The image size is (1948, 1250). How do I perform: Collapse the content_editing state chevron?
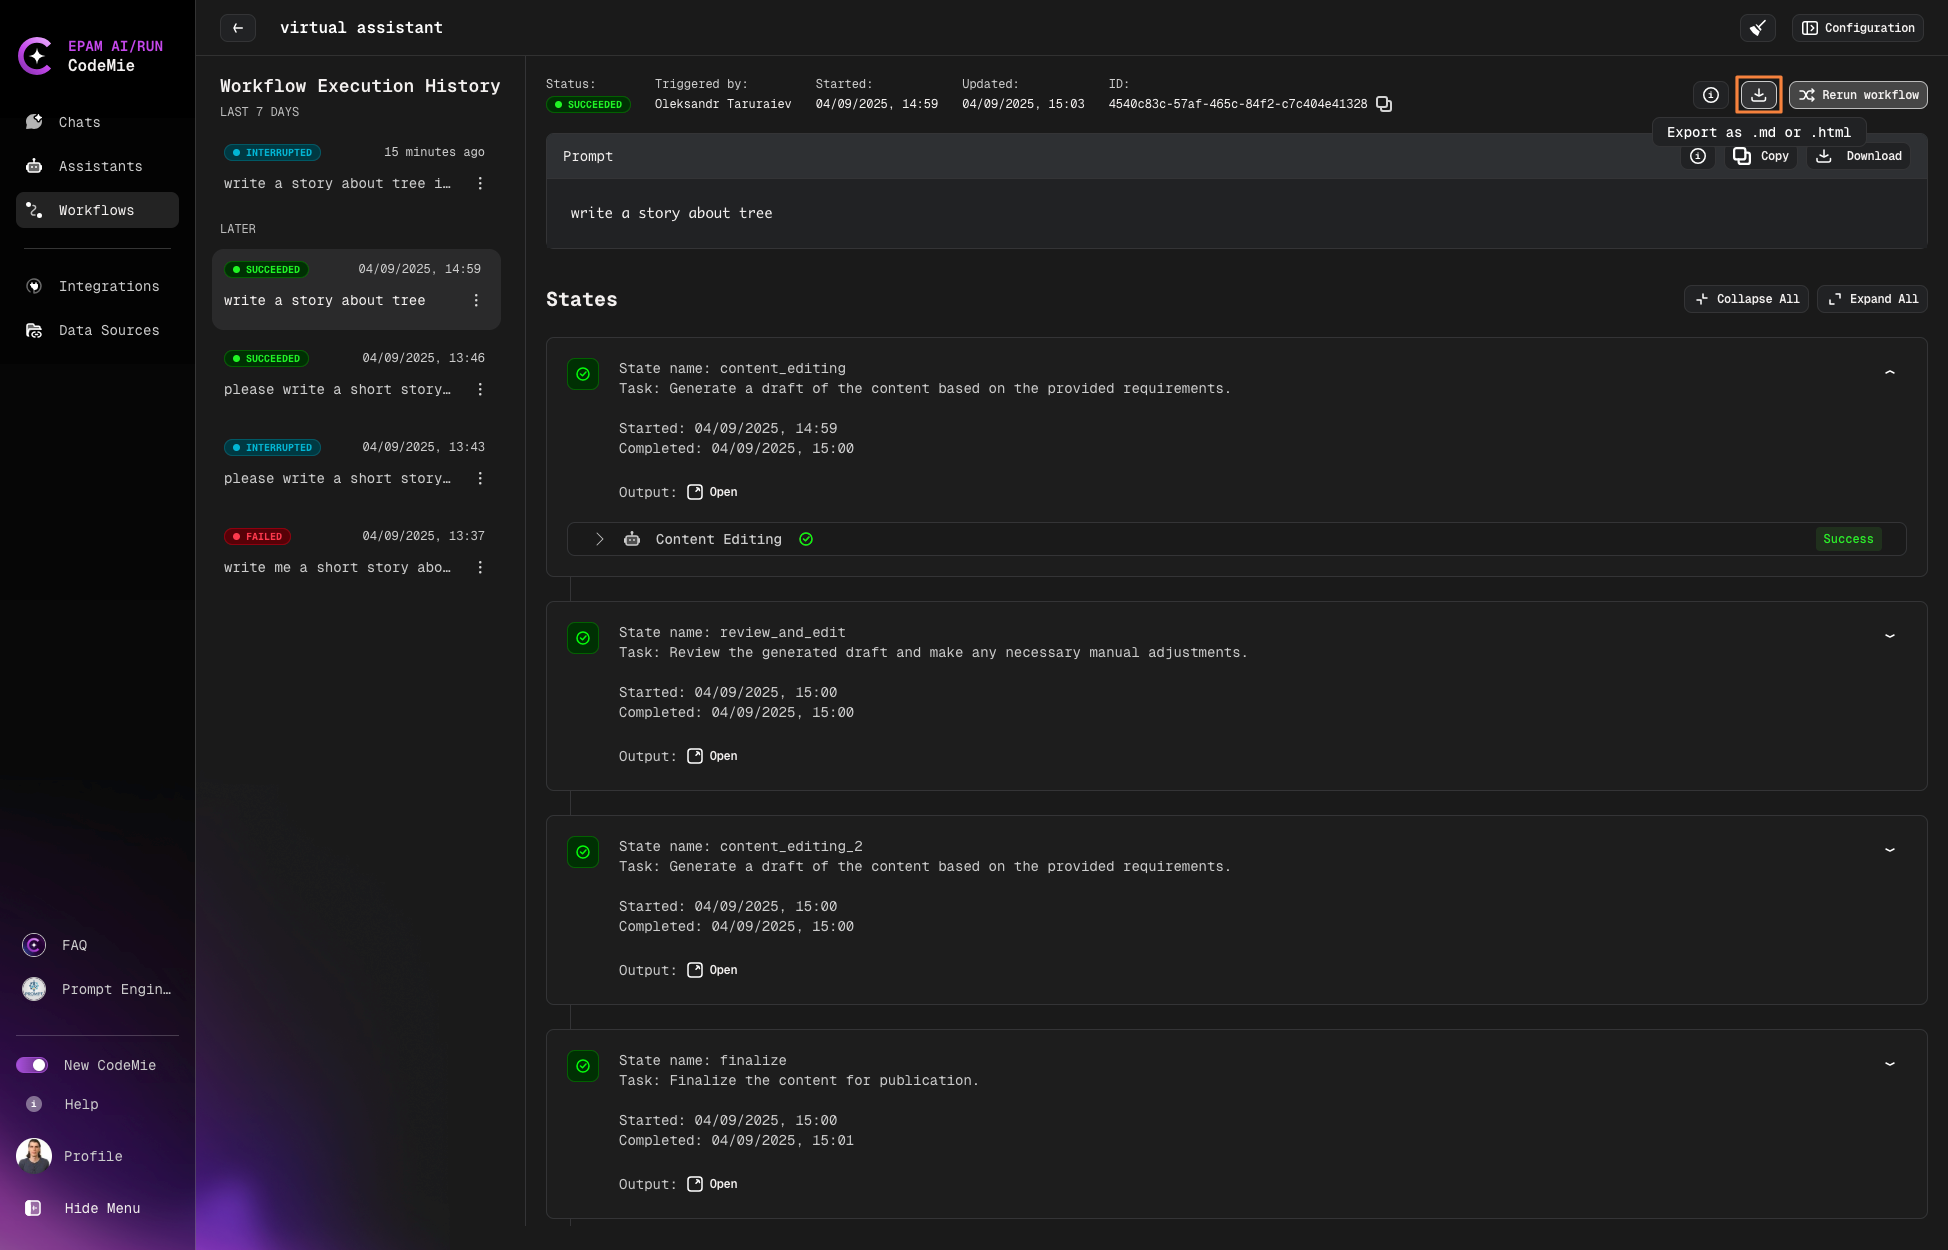click(x=1890, y=372)
